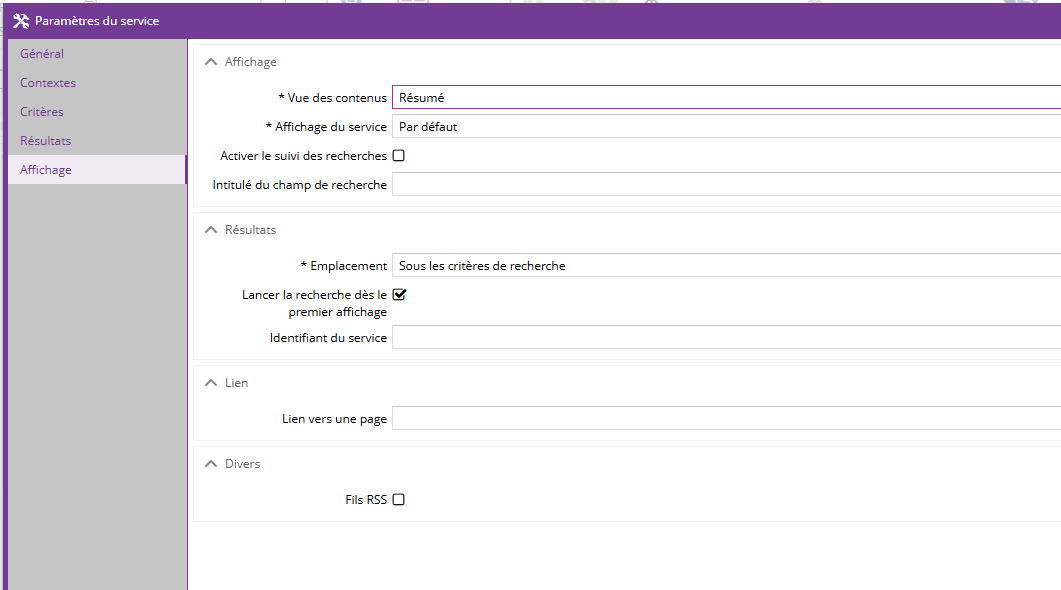The image size is (1061, 590).
Task: Open the 'Vue des contenus' dropdown
Action: click(725, 98)
